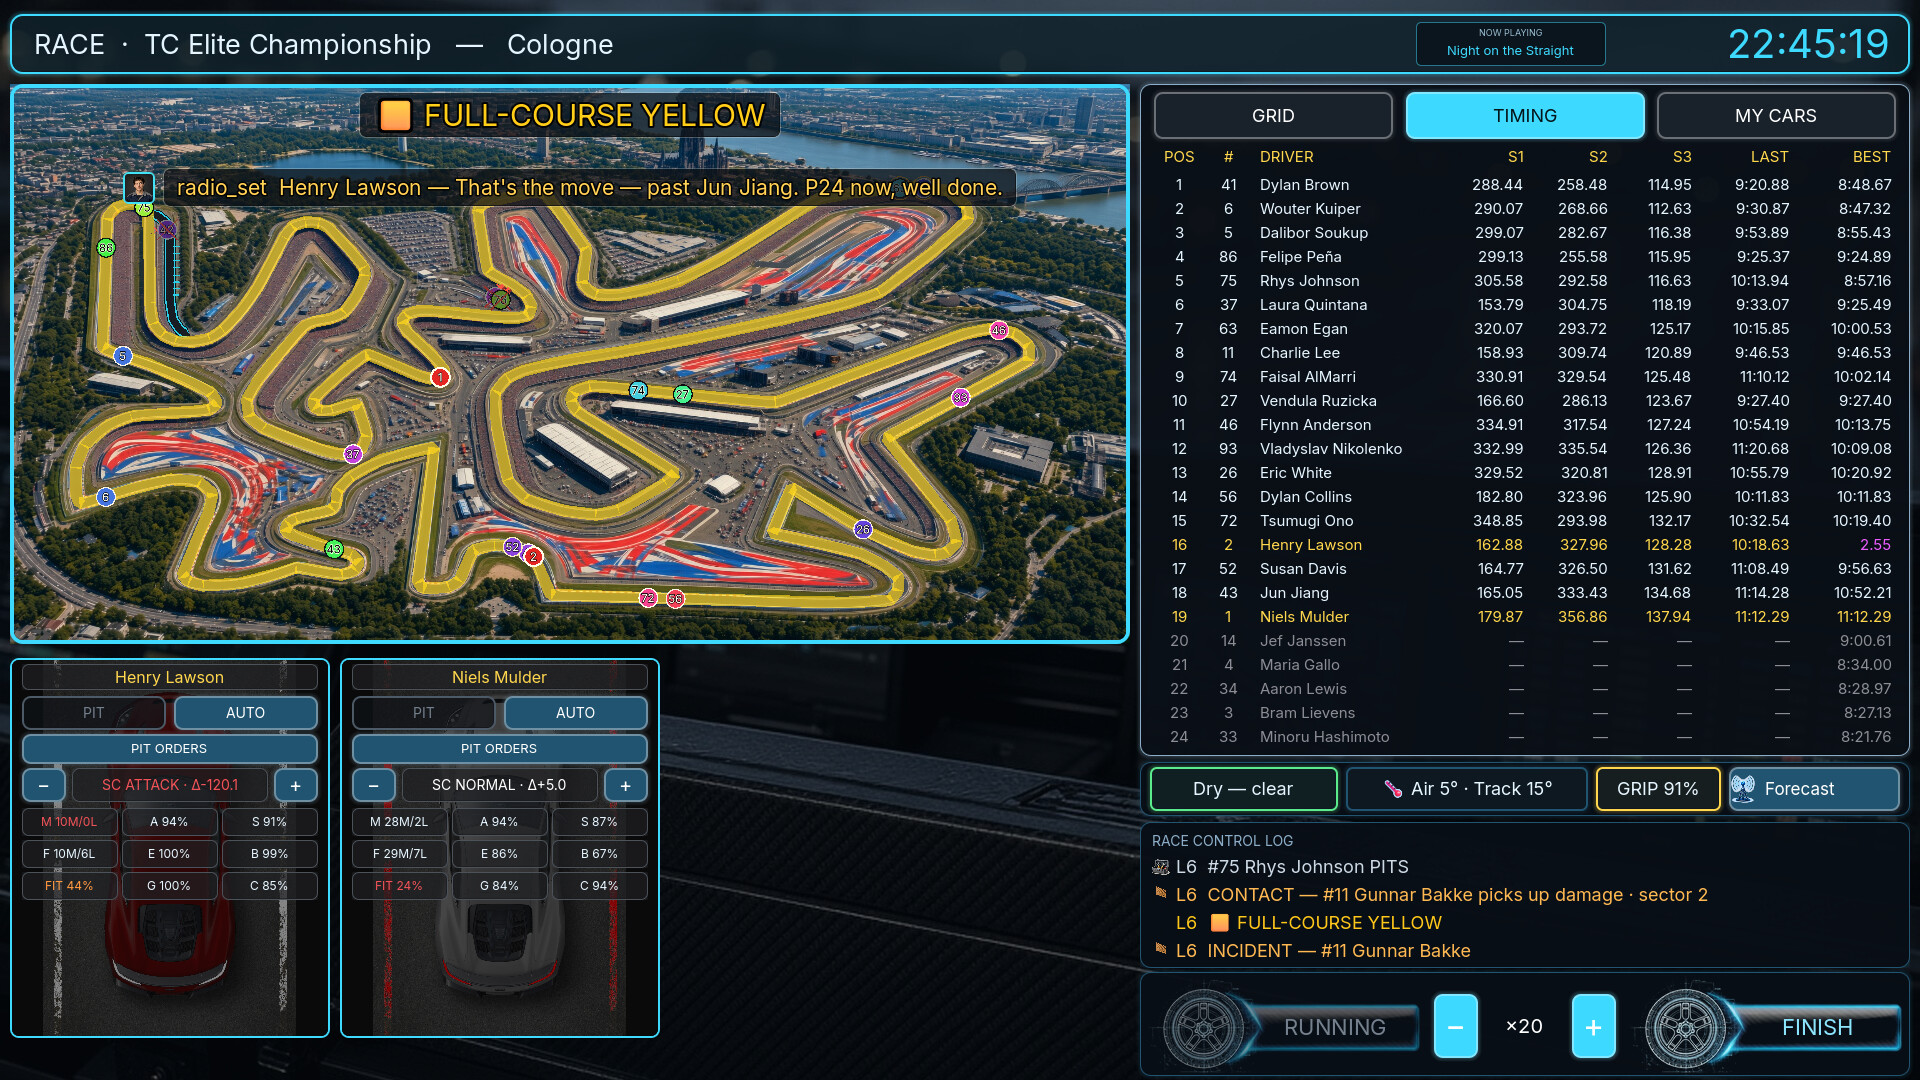Click car marker 6 on track map
1920x1080 pixels.
point(106,497)
